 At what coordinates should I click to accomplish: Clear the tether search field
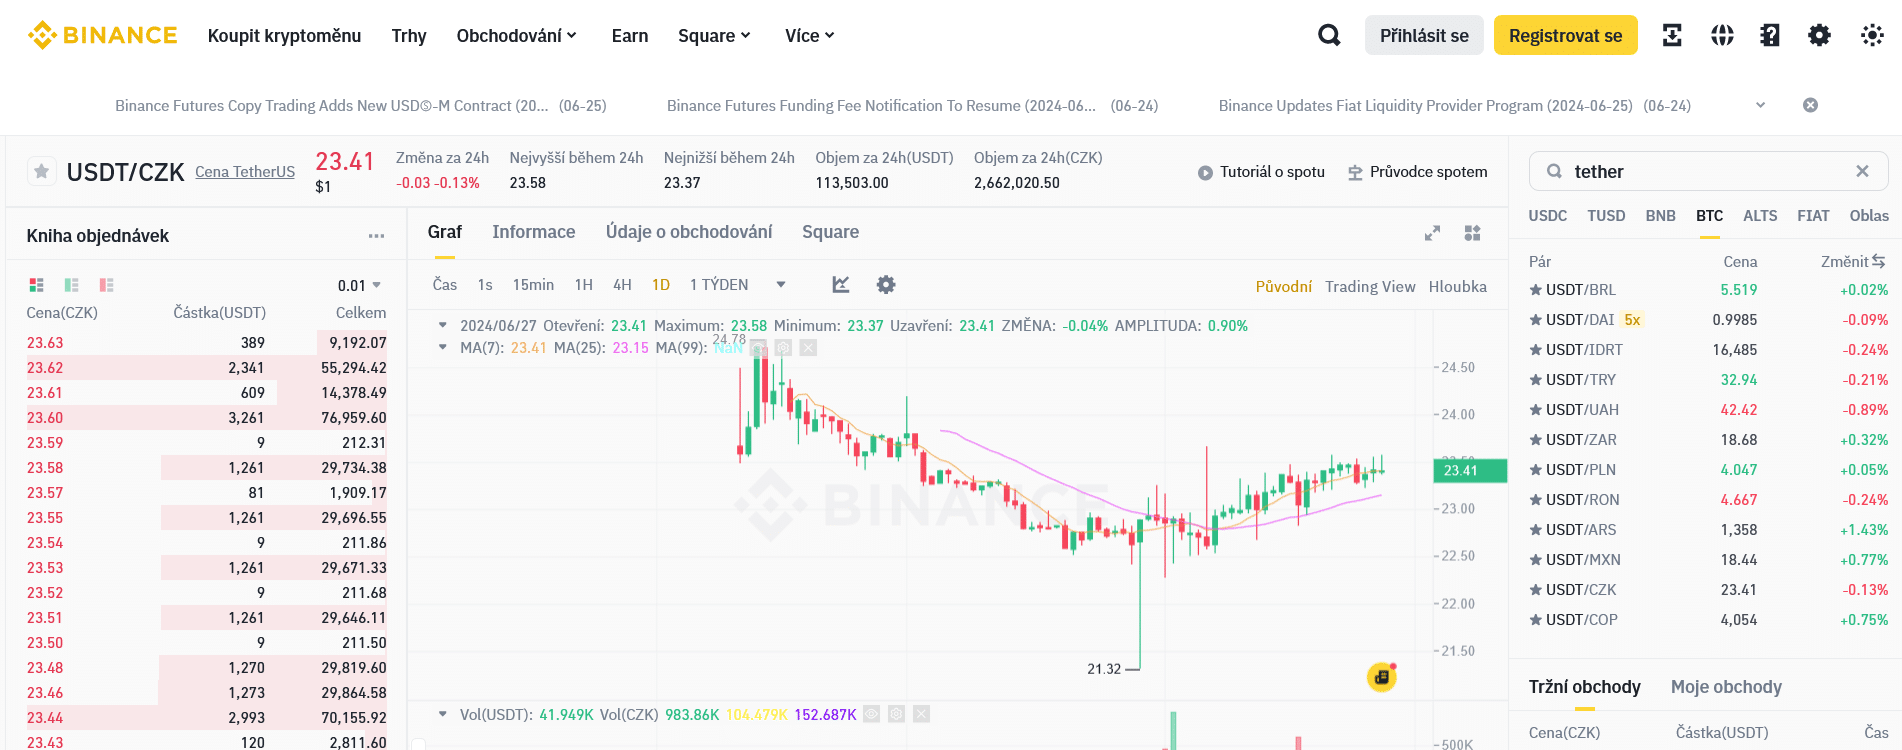[1862, 171]
